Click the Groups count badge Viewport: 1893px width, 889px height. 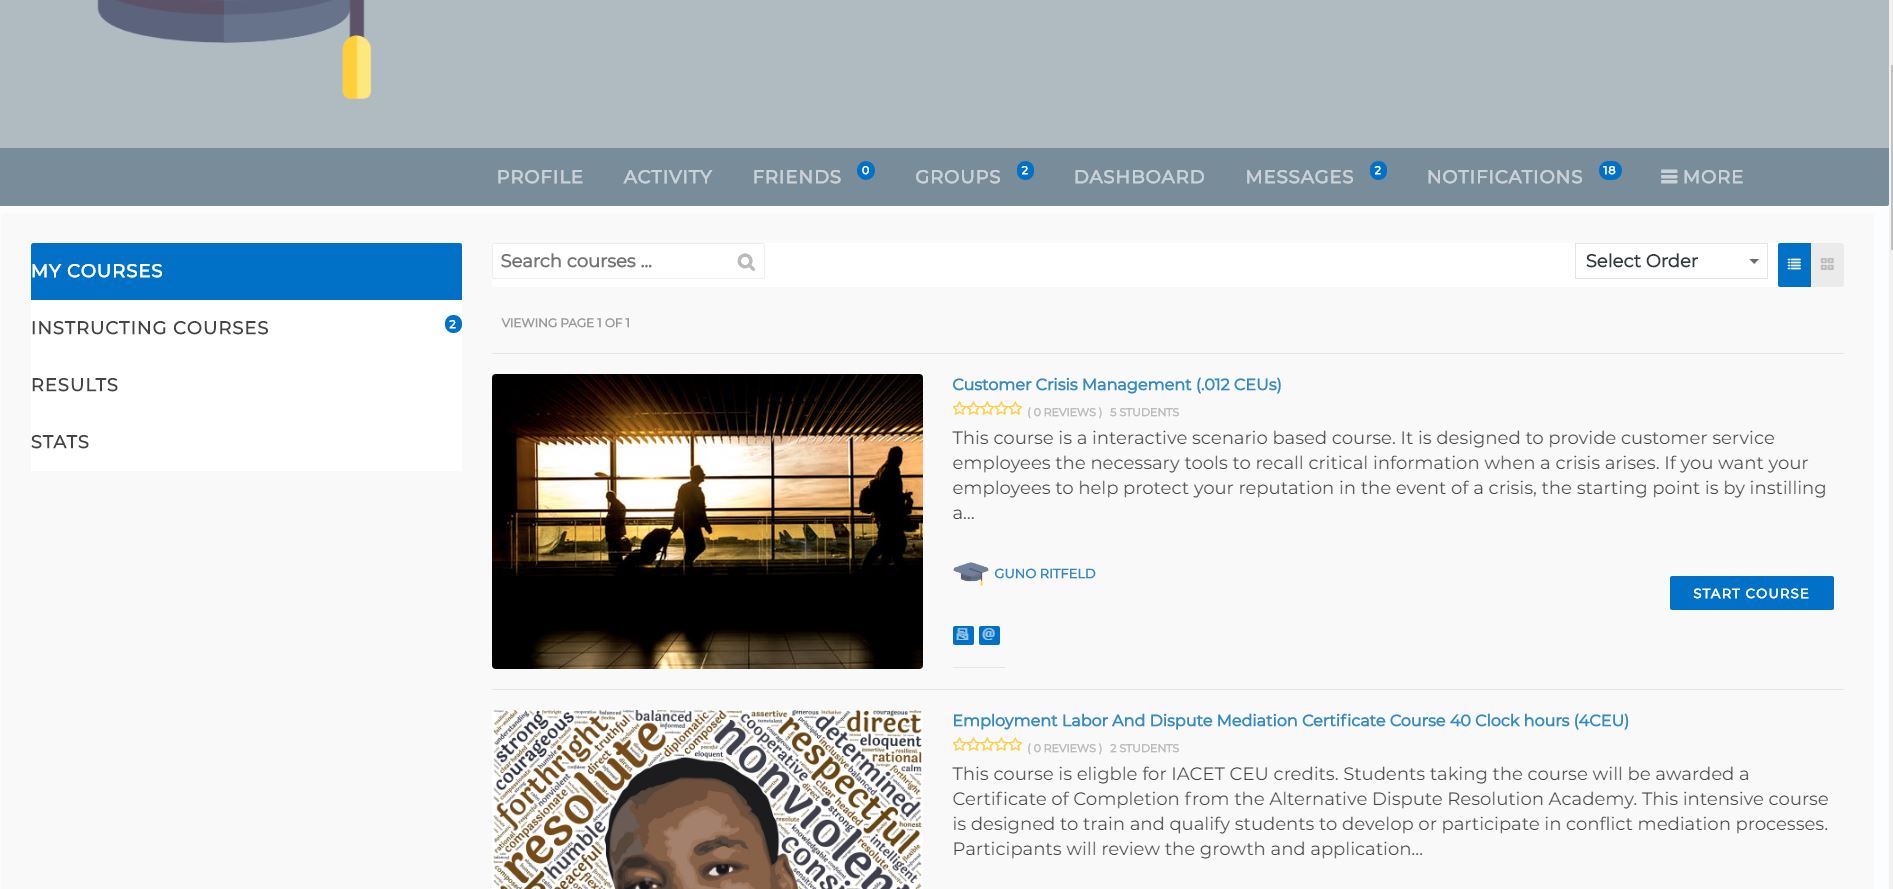(1025, 170)
